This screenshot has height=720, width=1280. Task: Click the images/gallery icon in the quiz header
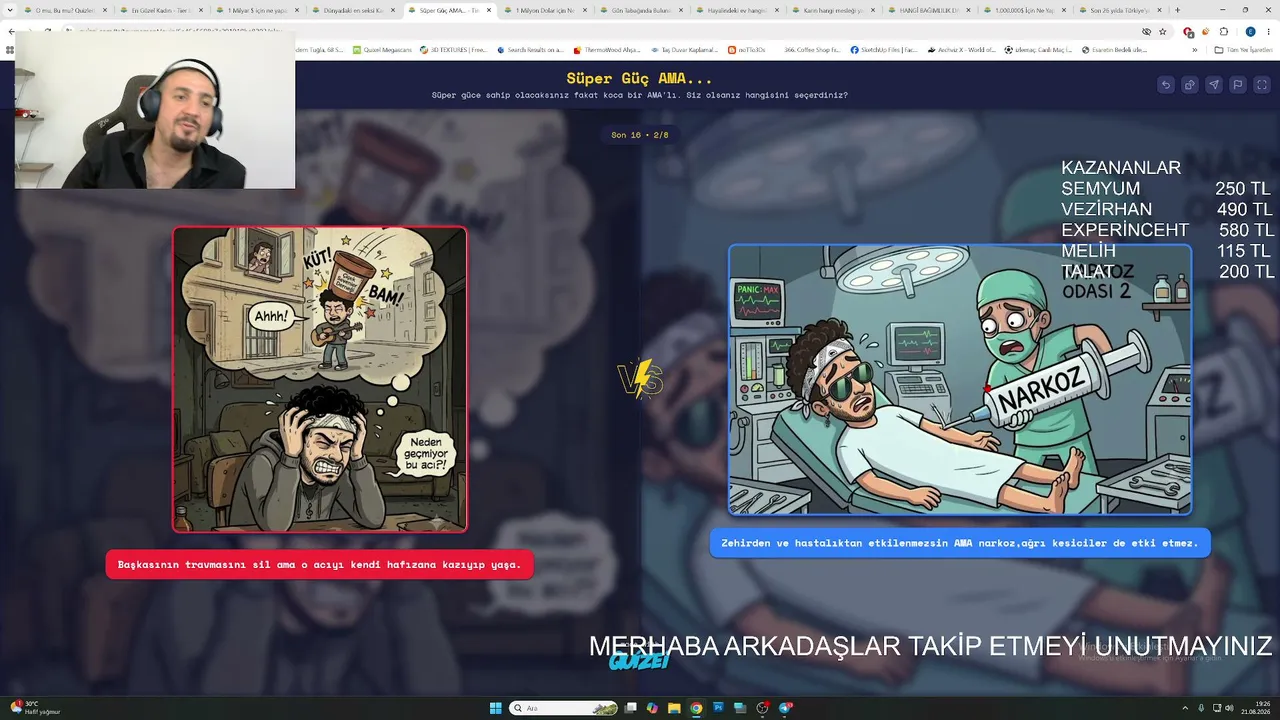point(1190,85)
